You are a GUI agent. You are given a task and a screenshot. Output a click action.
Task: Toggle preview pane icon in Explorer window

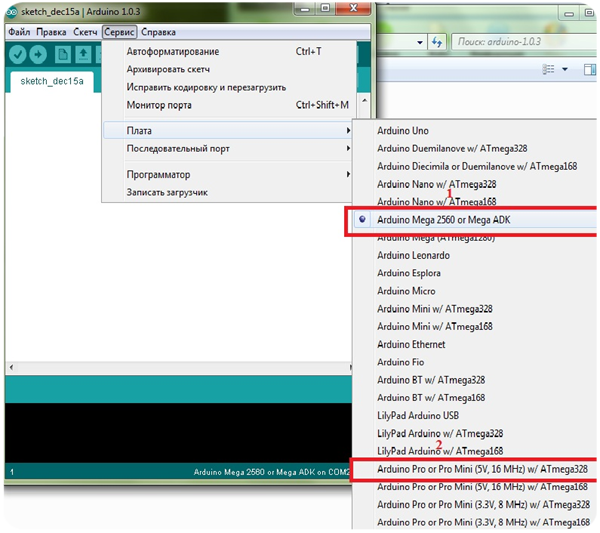pos(590,70)
